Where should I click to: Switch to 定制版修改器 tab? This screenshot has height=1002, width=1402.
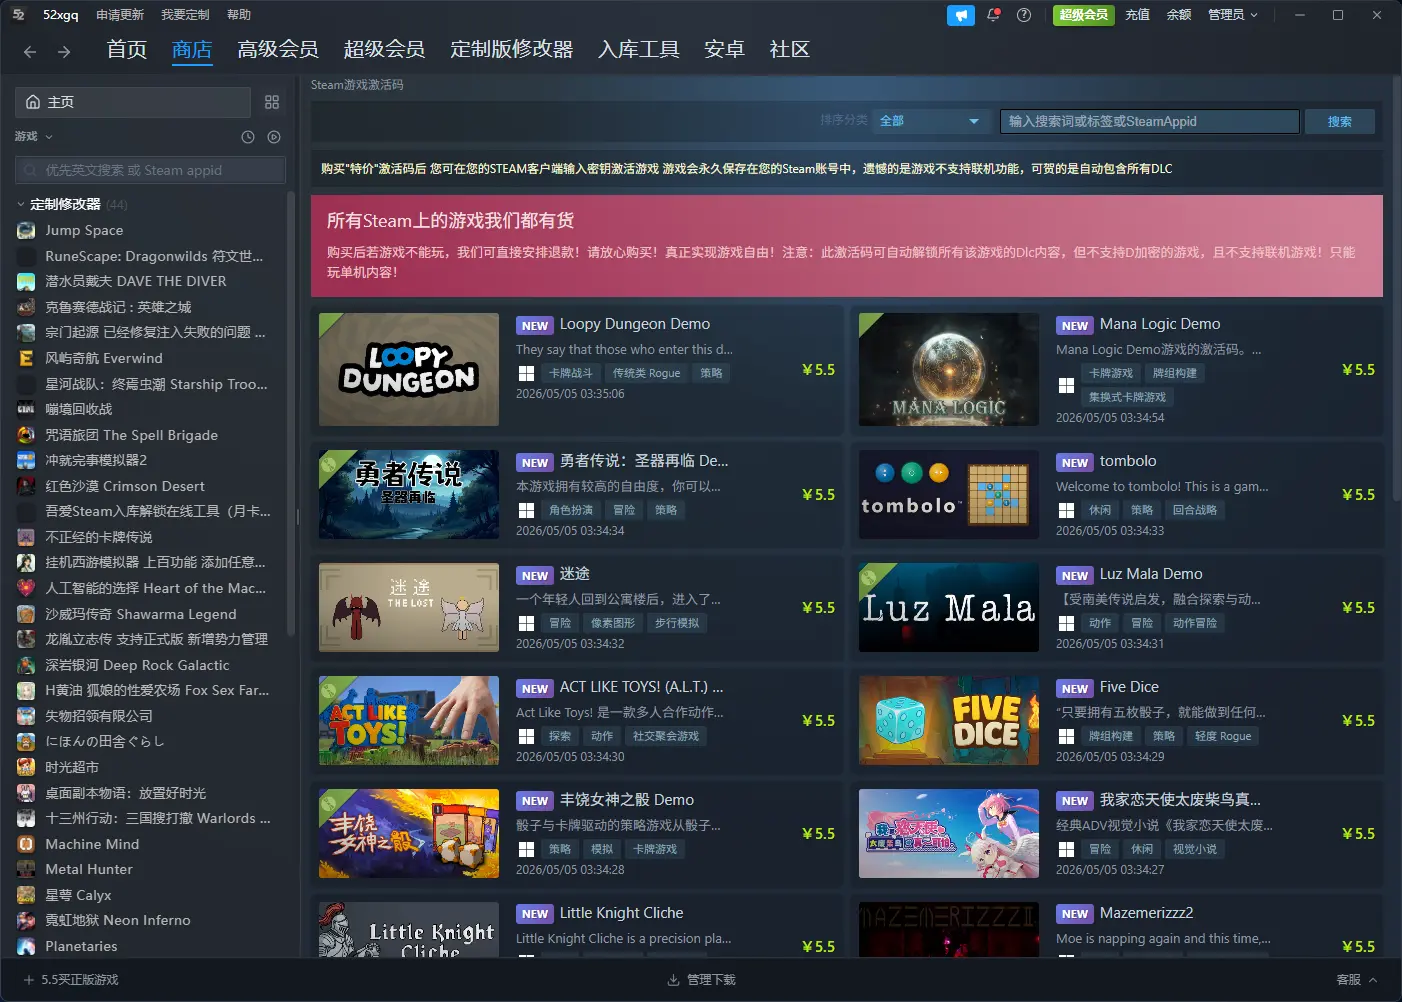pos(511,50)
